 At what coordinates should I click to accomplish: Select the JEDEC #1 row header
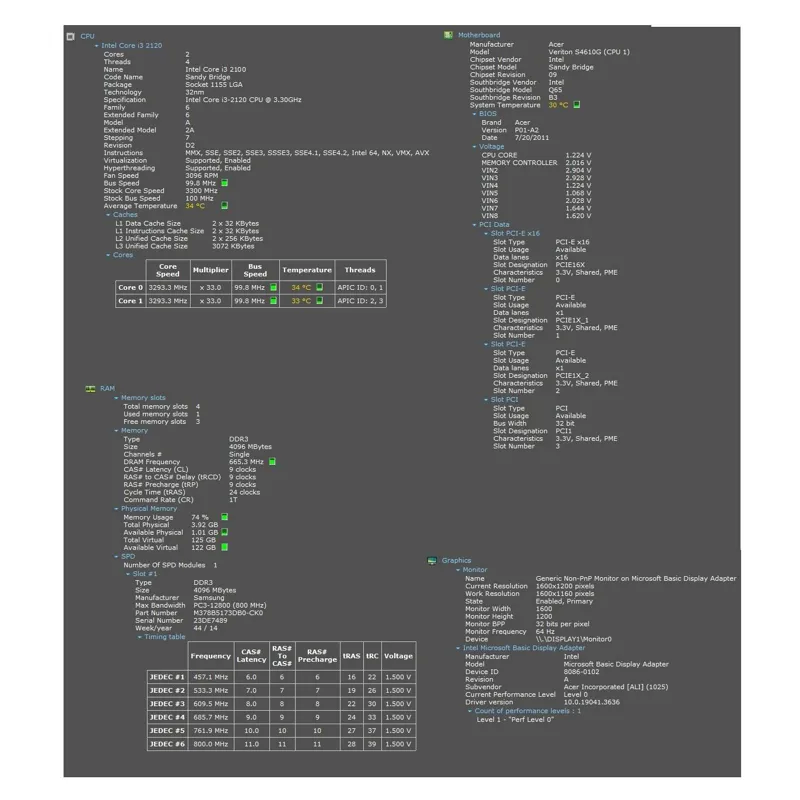(x=167, y=678)
